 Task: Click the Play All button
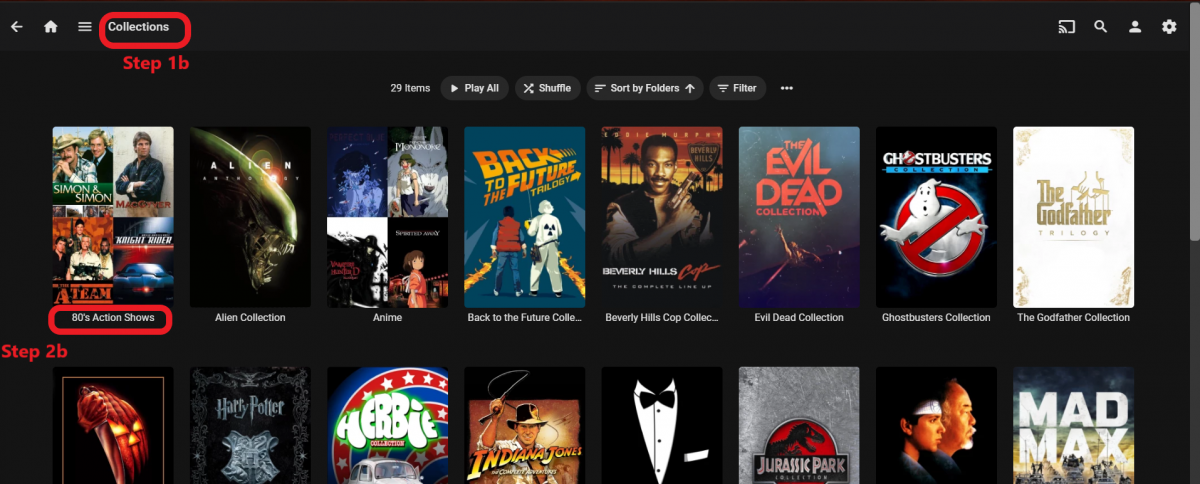pyautogui.click(x=475, y=88)
